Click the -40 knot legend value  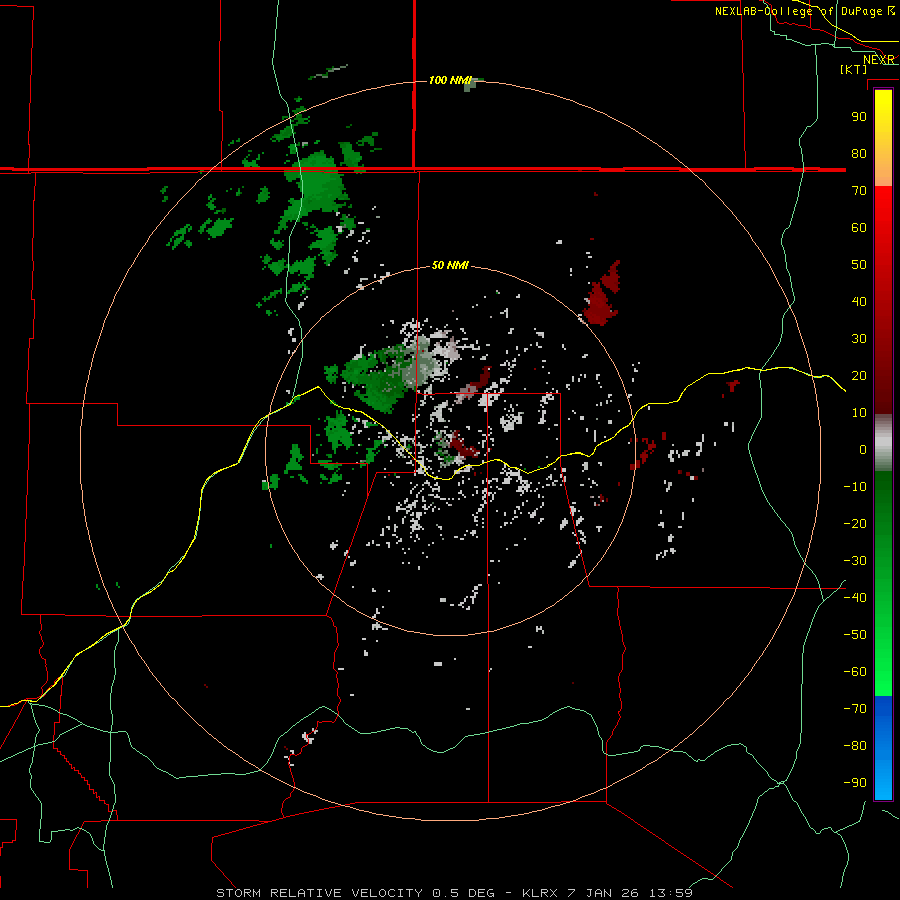click(855, 598)
